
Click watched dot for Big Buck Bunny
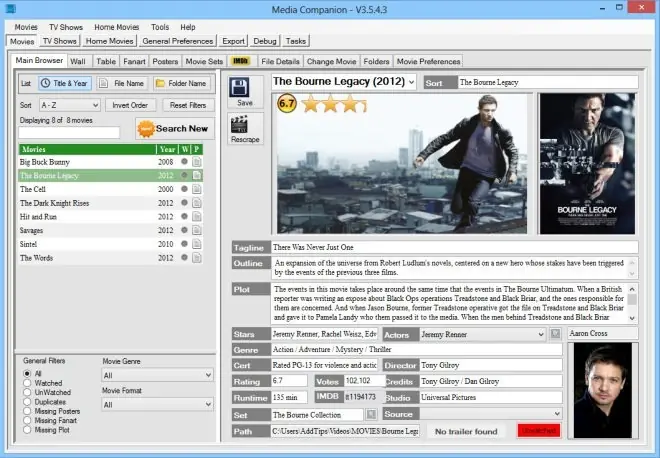coord(184,162)
